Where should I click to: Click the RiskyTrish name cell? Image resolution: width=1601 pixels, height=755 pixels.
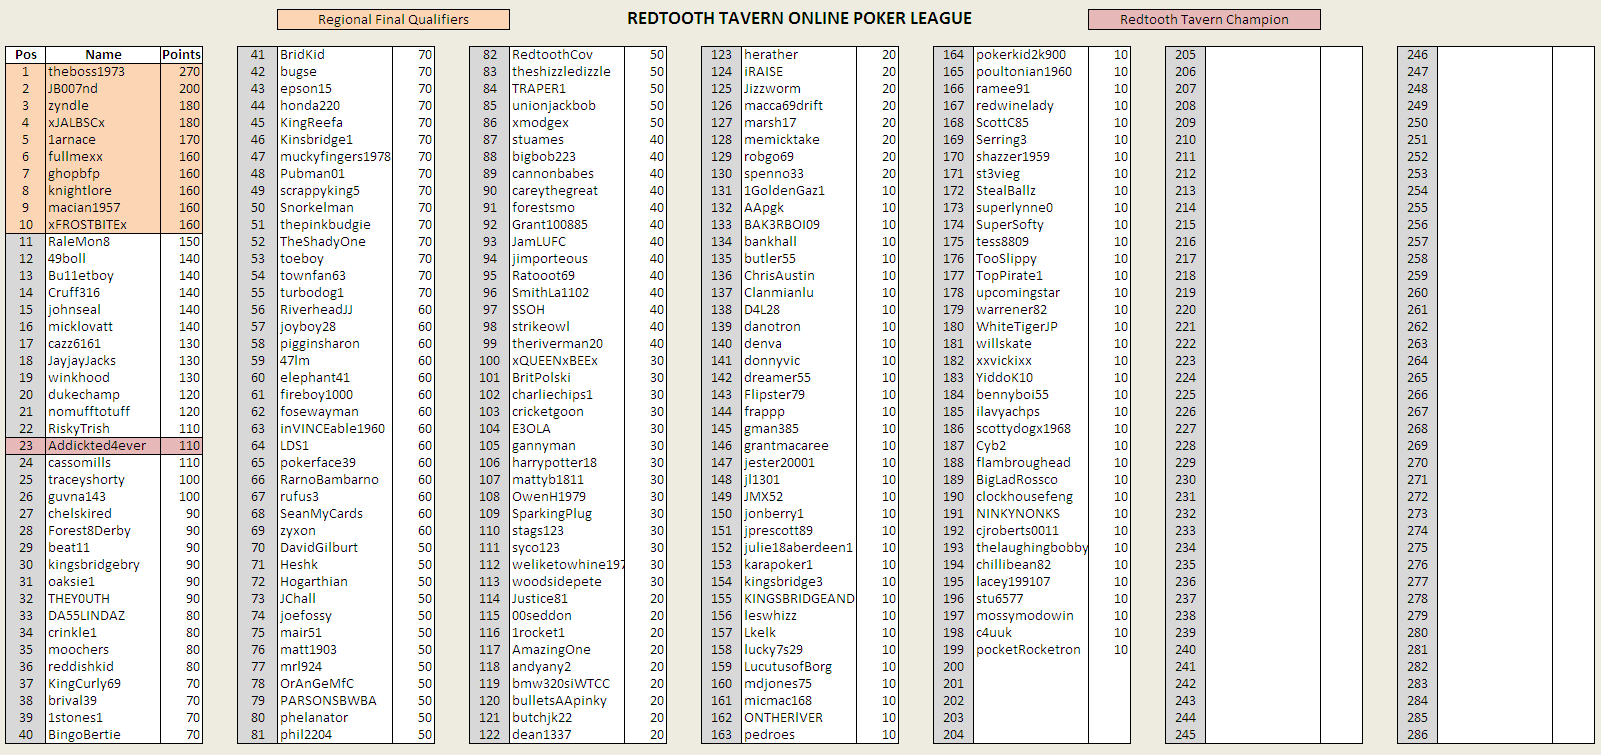point(103,429)
